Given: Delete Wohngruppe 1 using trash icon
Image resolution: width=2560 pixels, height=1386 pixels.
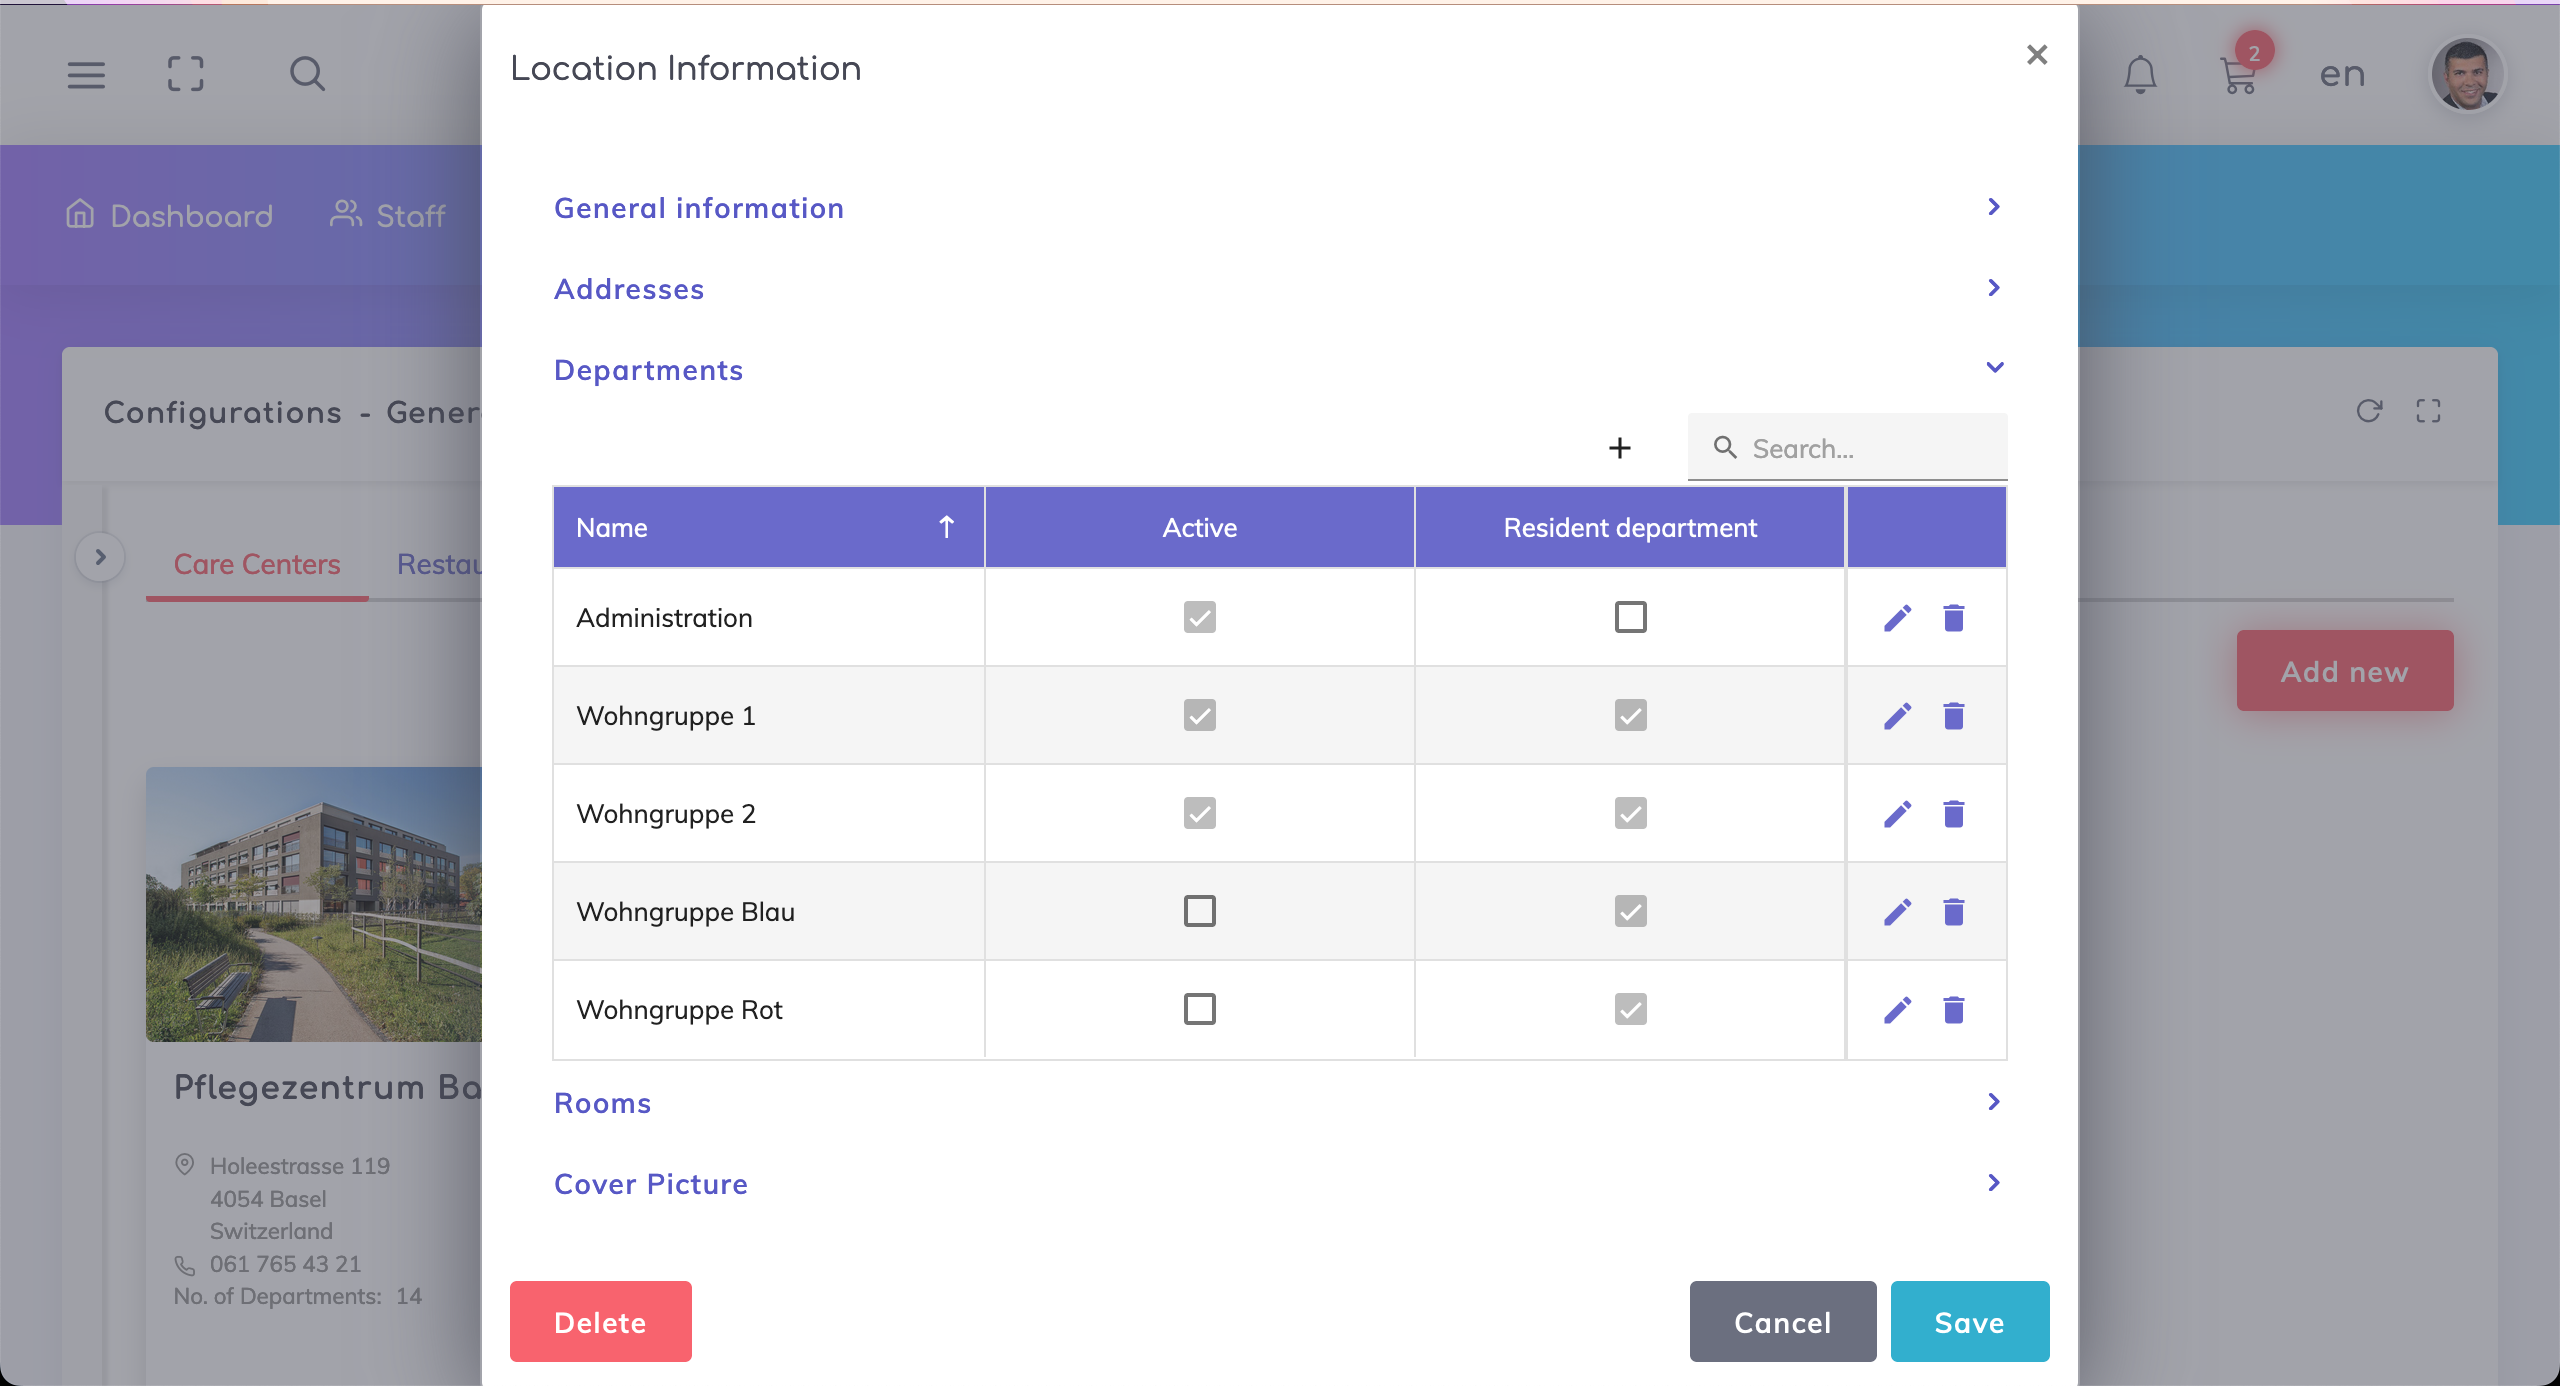Looking at the screenshot, I should tap(1953, 716).
